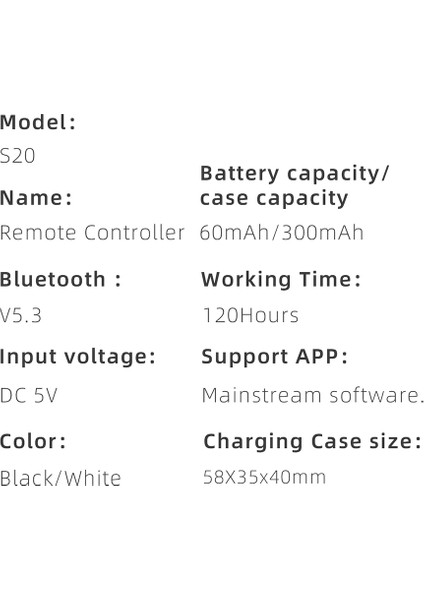Select the Mainstream software. text
The image size is (424, 600).
(312, 395)
